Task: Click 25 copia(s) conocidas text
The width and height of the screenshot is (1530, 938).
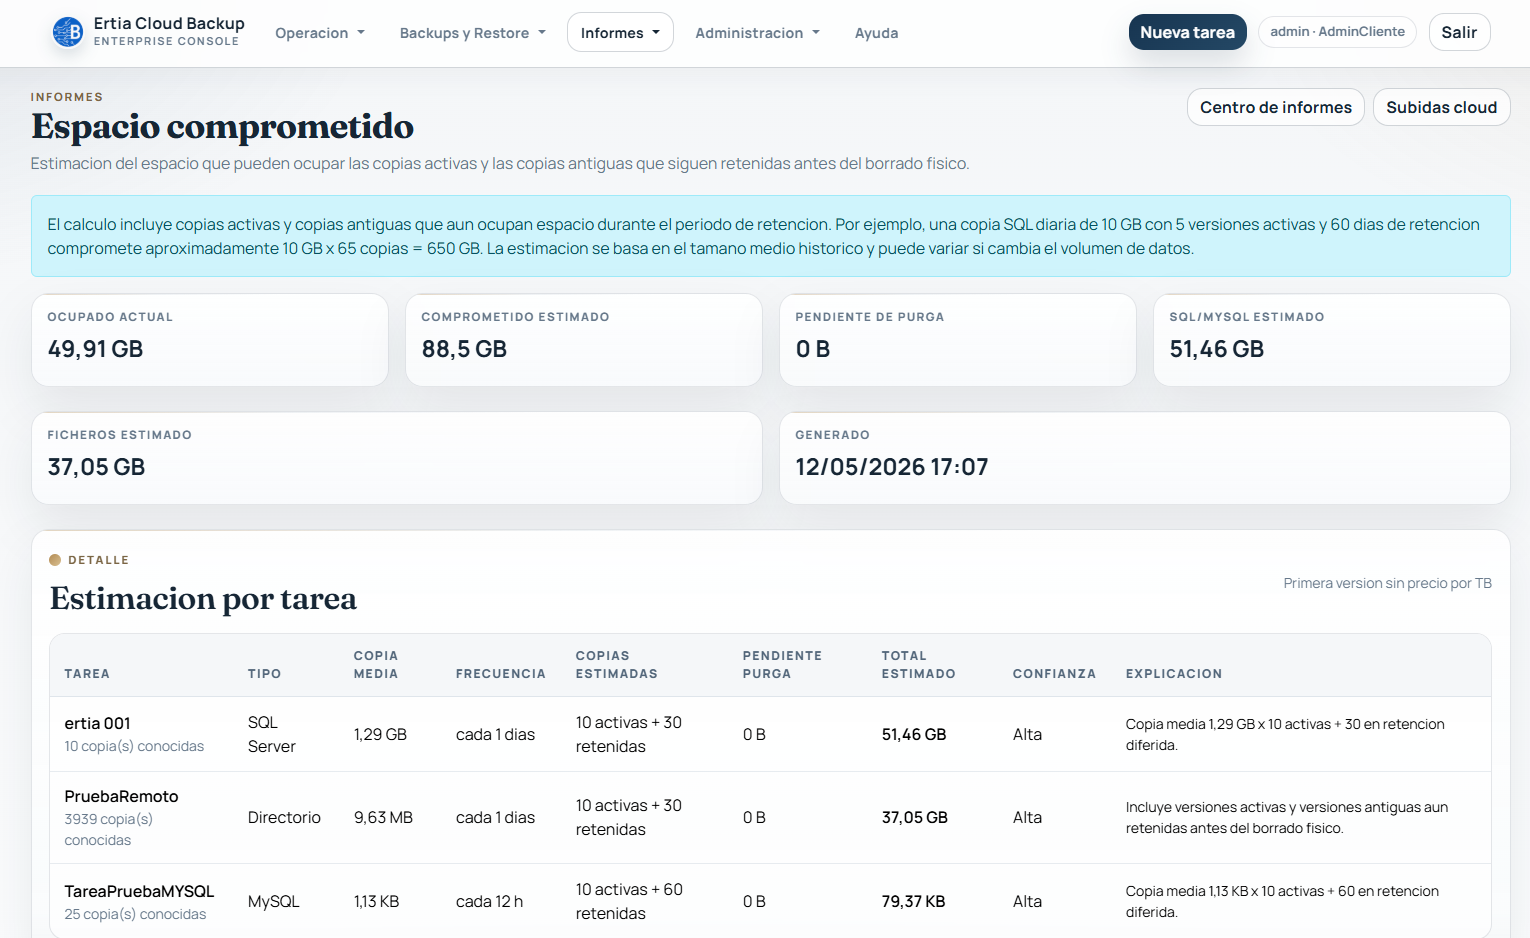Action: click(x=135, y=914)
